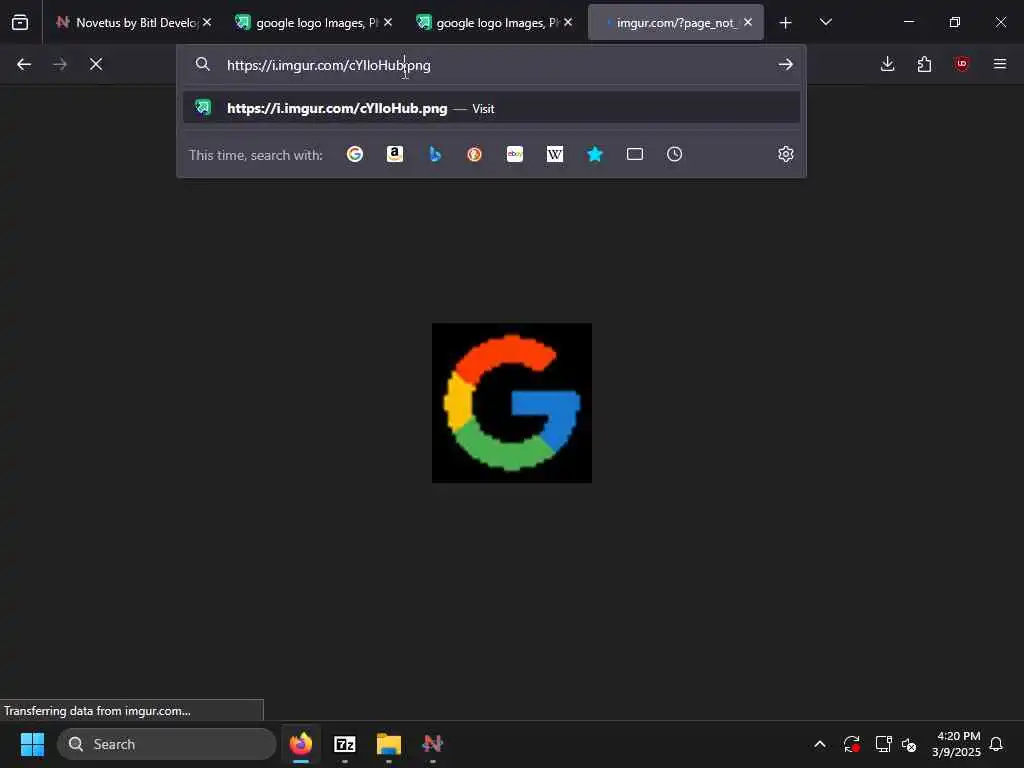Search this time with DuckDuckGo
The width and height of the screenshot is (1024, 768).
[x=475, y=154]
